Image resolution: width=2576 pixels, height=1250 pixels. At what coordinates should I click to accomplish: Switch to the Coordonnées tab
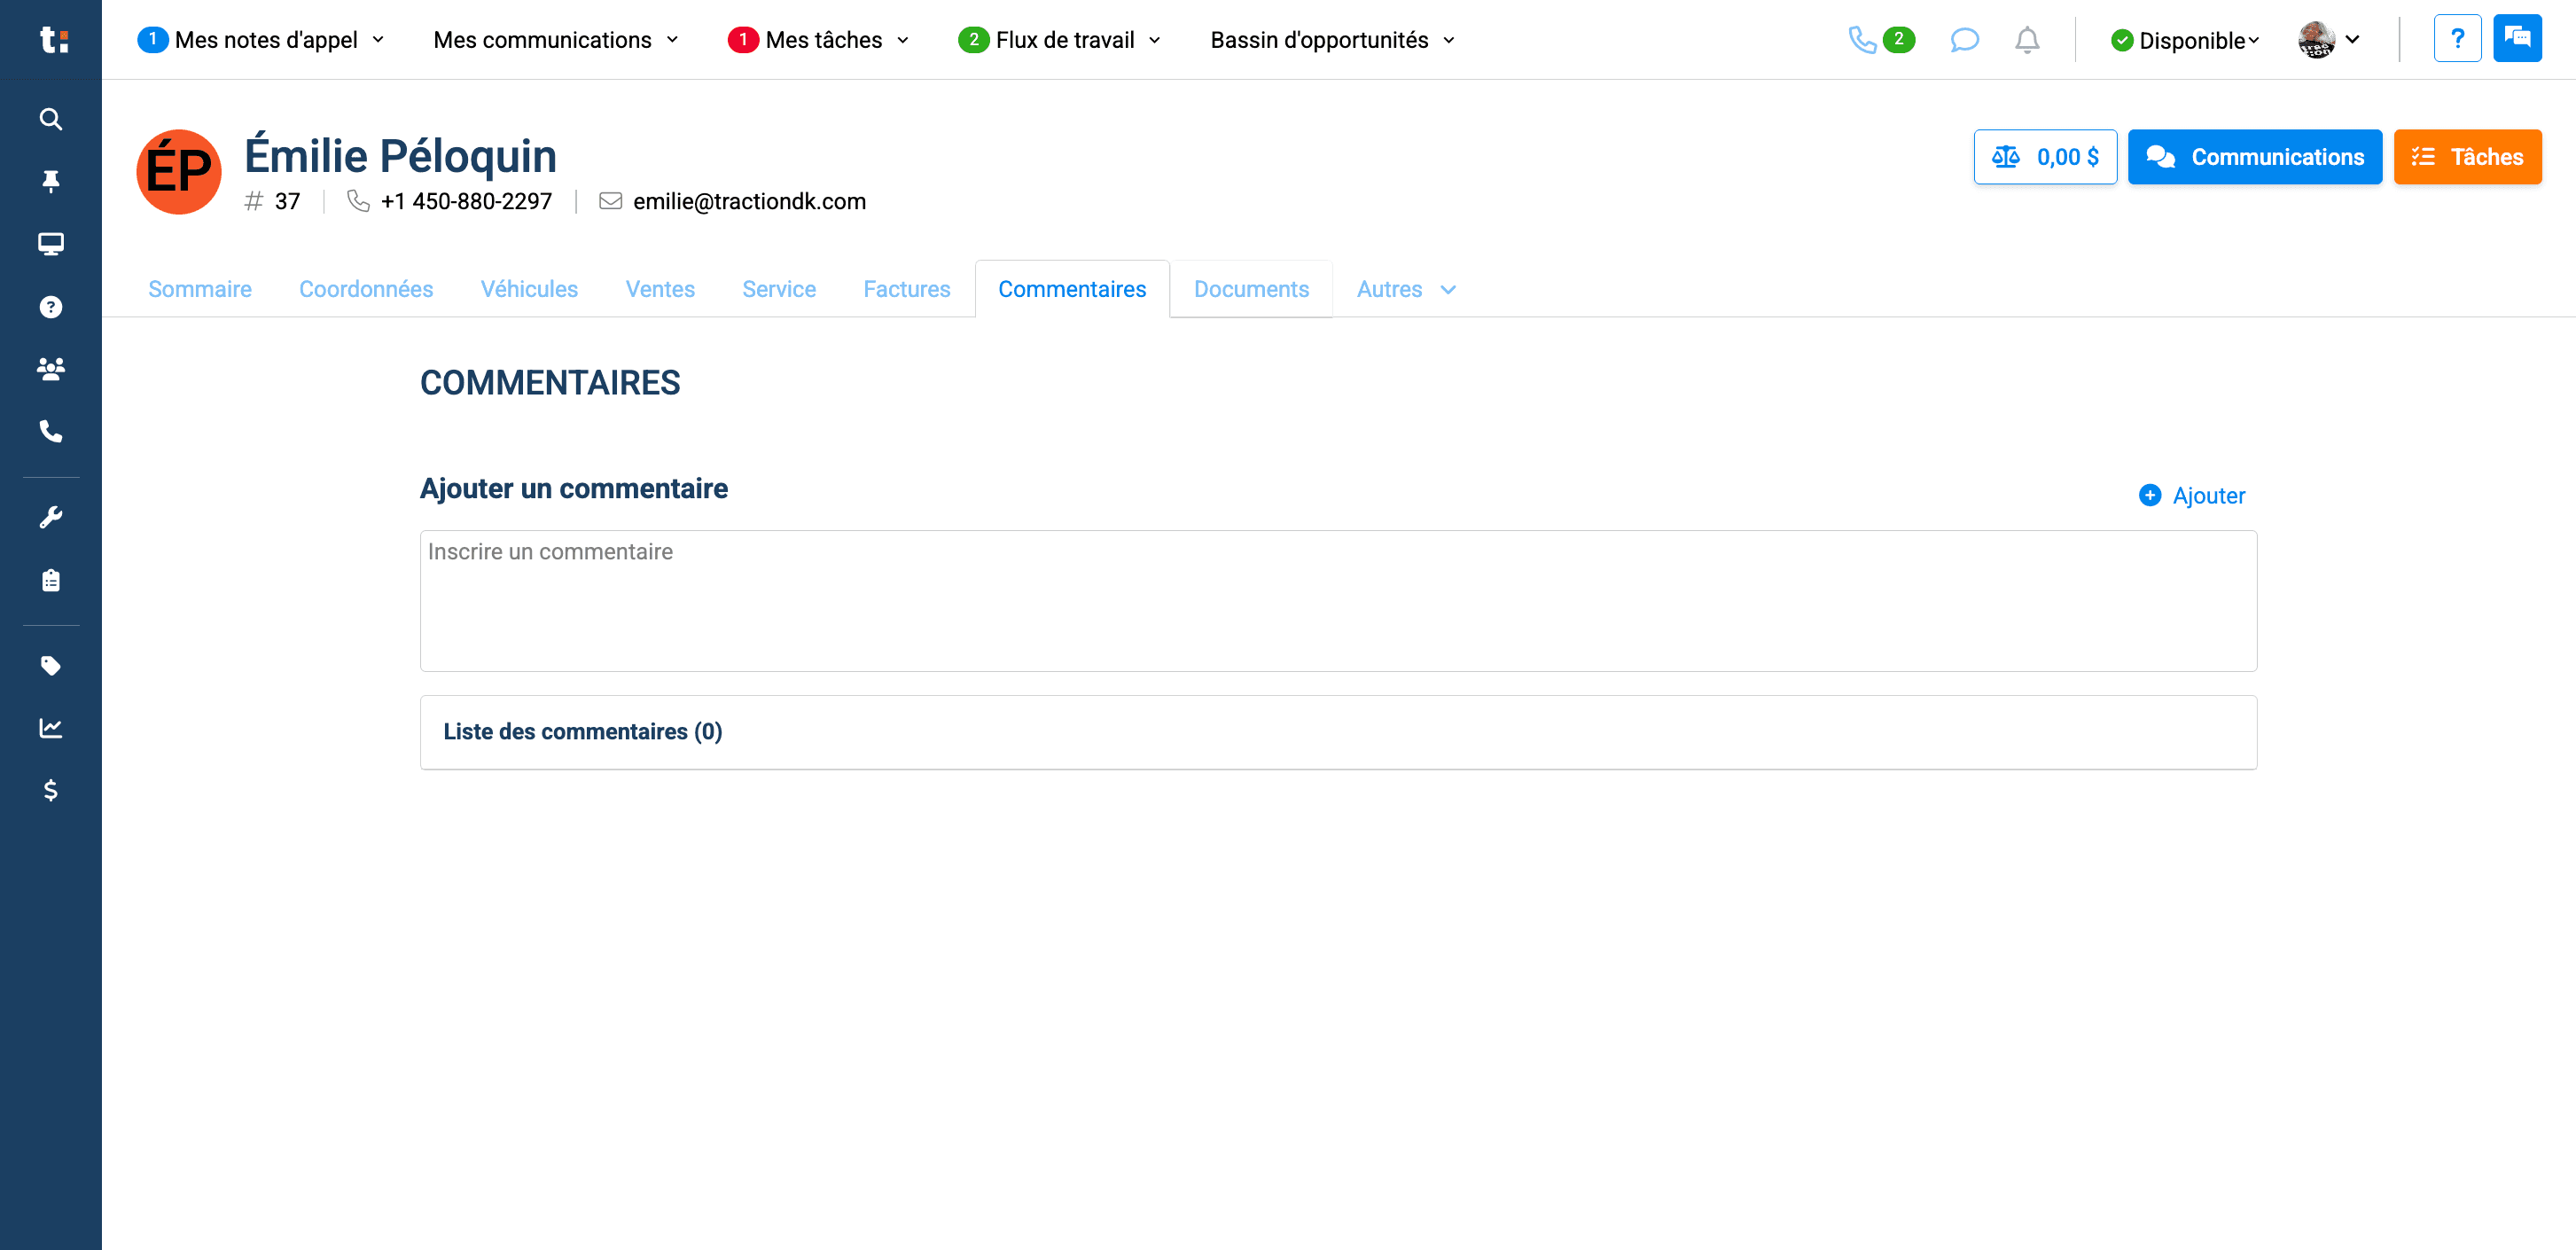[366, 289]
